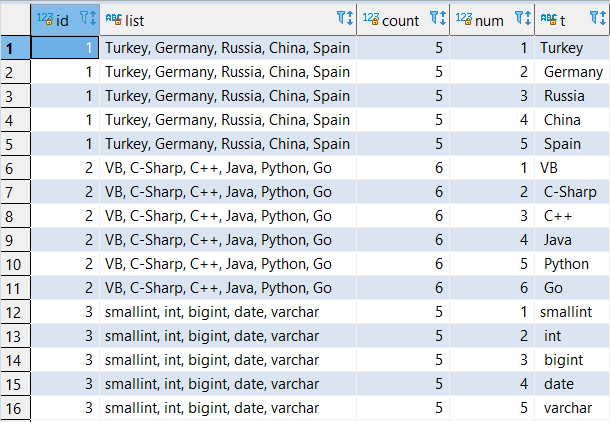The width and height of the screenshot is (610, 422).
Task: Select row number 4 header
Action: (15, 120)
